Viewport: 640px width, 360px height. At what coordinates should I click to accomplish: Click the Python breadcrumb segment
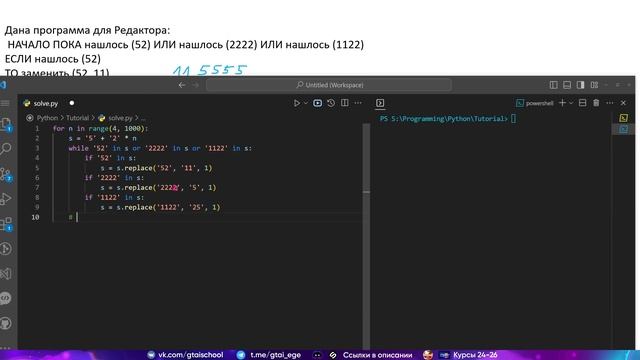click(47, 118)
